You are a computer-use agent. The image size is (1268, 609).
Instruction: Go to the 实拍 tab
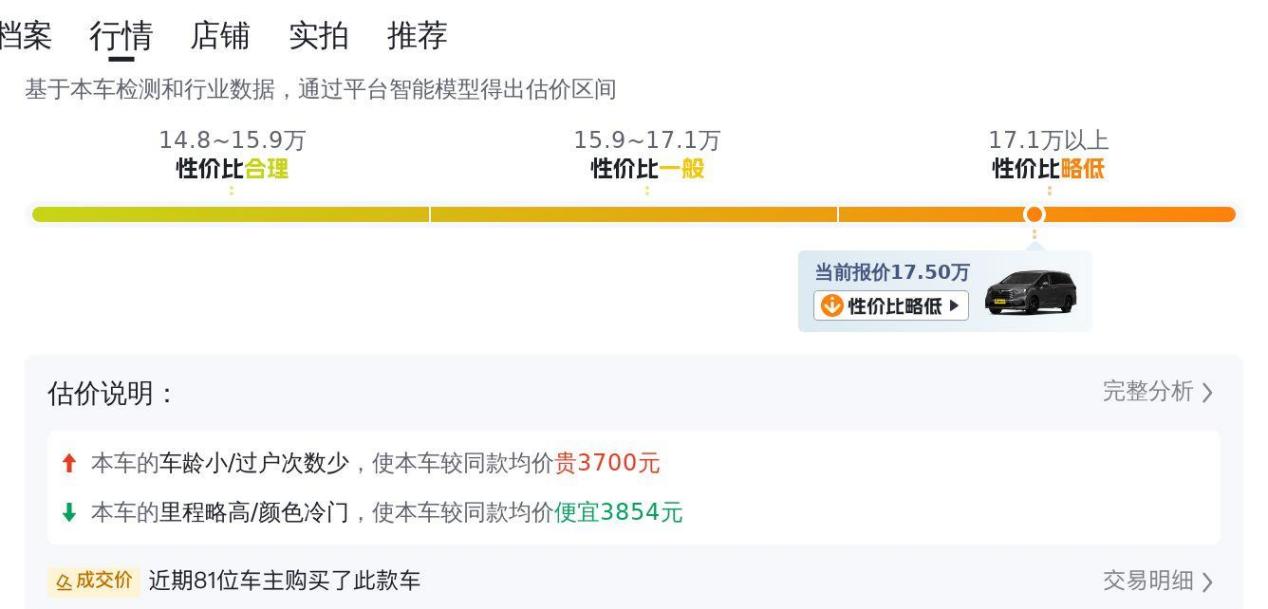click(x=318, y=36)
